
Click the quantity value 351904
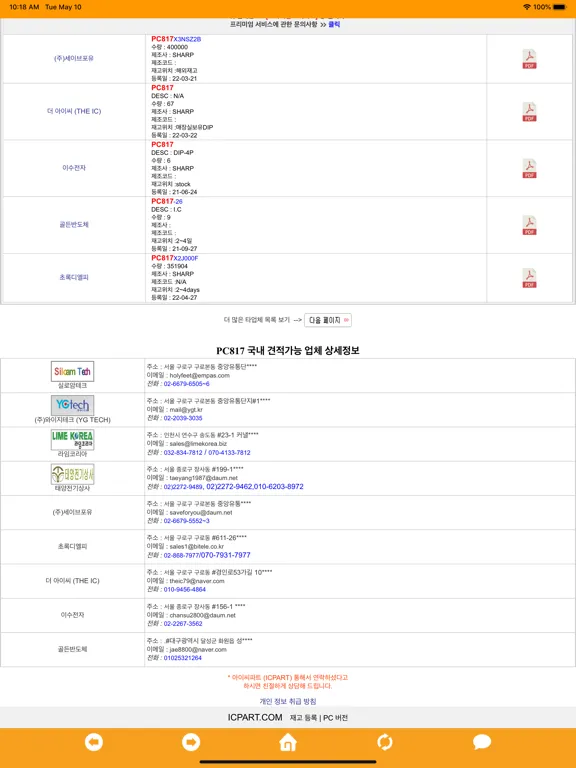(x=177, y=266)
